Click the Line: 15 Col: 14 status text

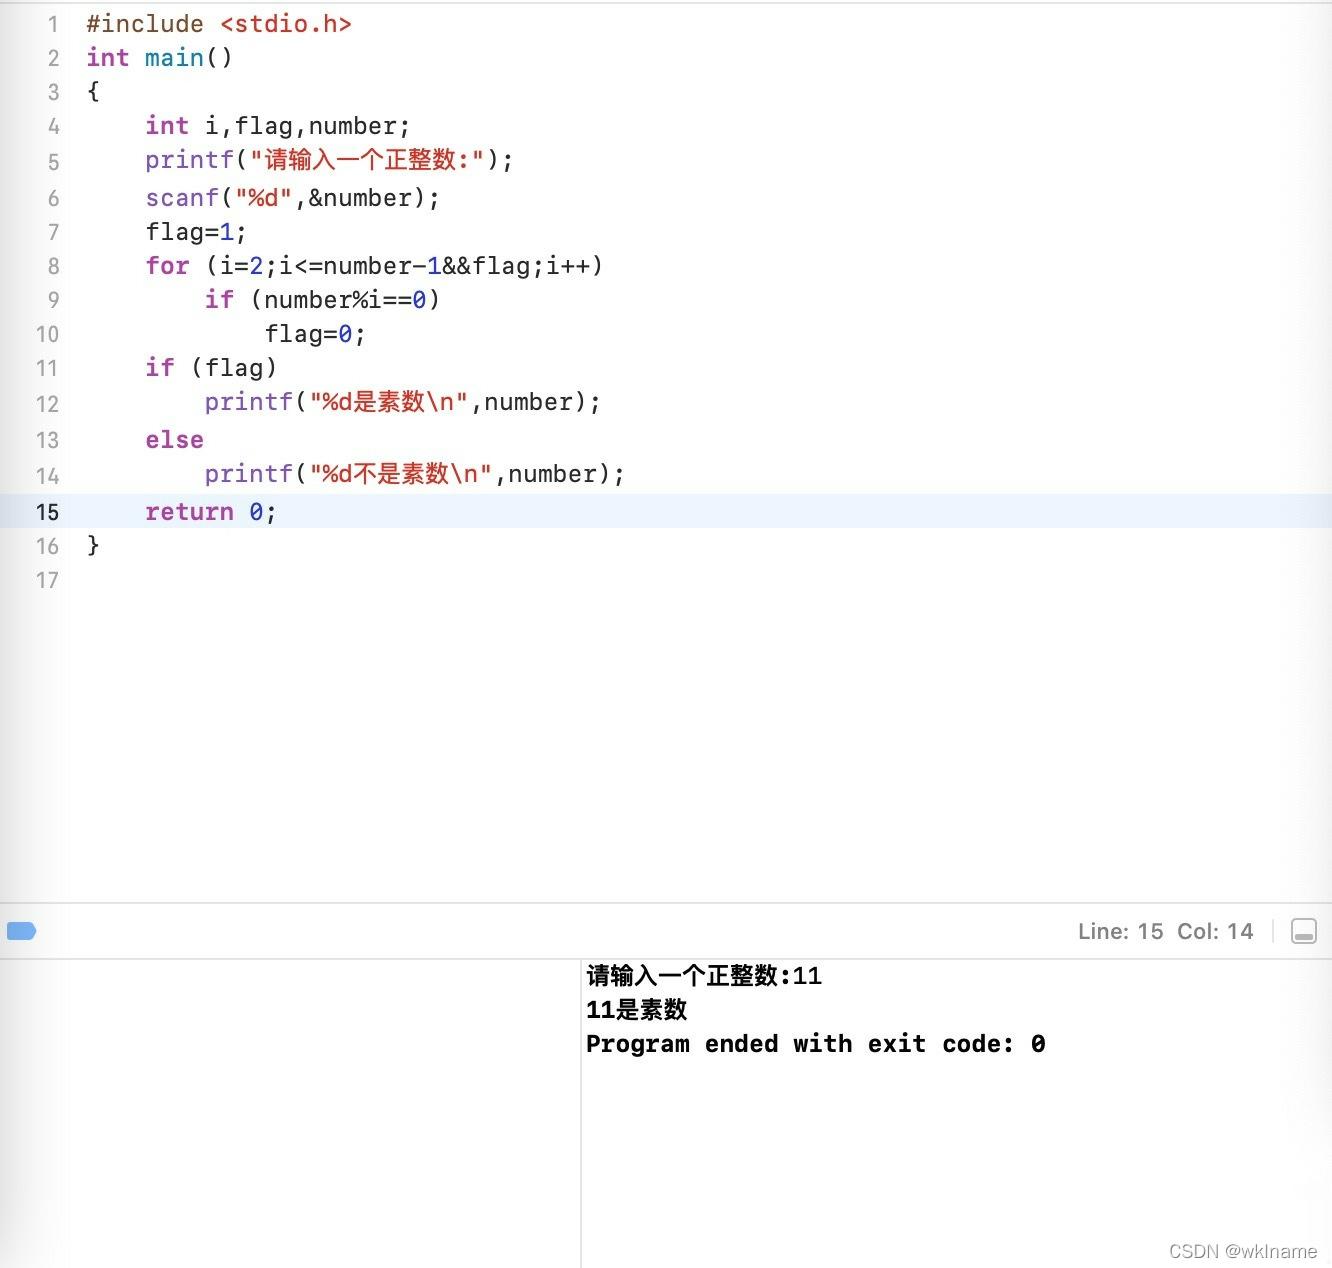point(1165,931)
